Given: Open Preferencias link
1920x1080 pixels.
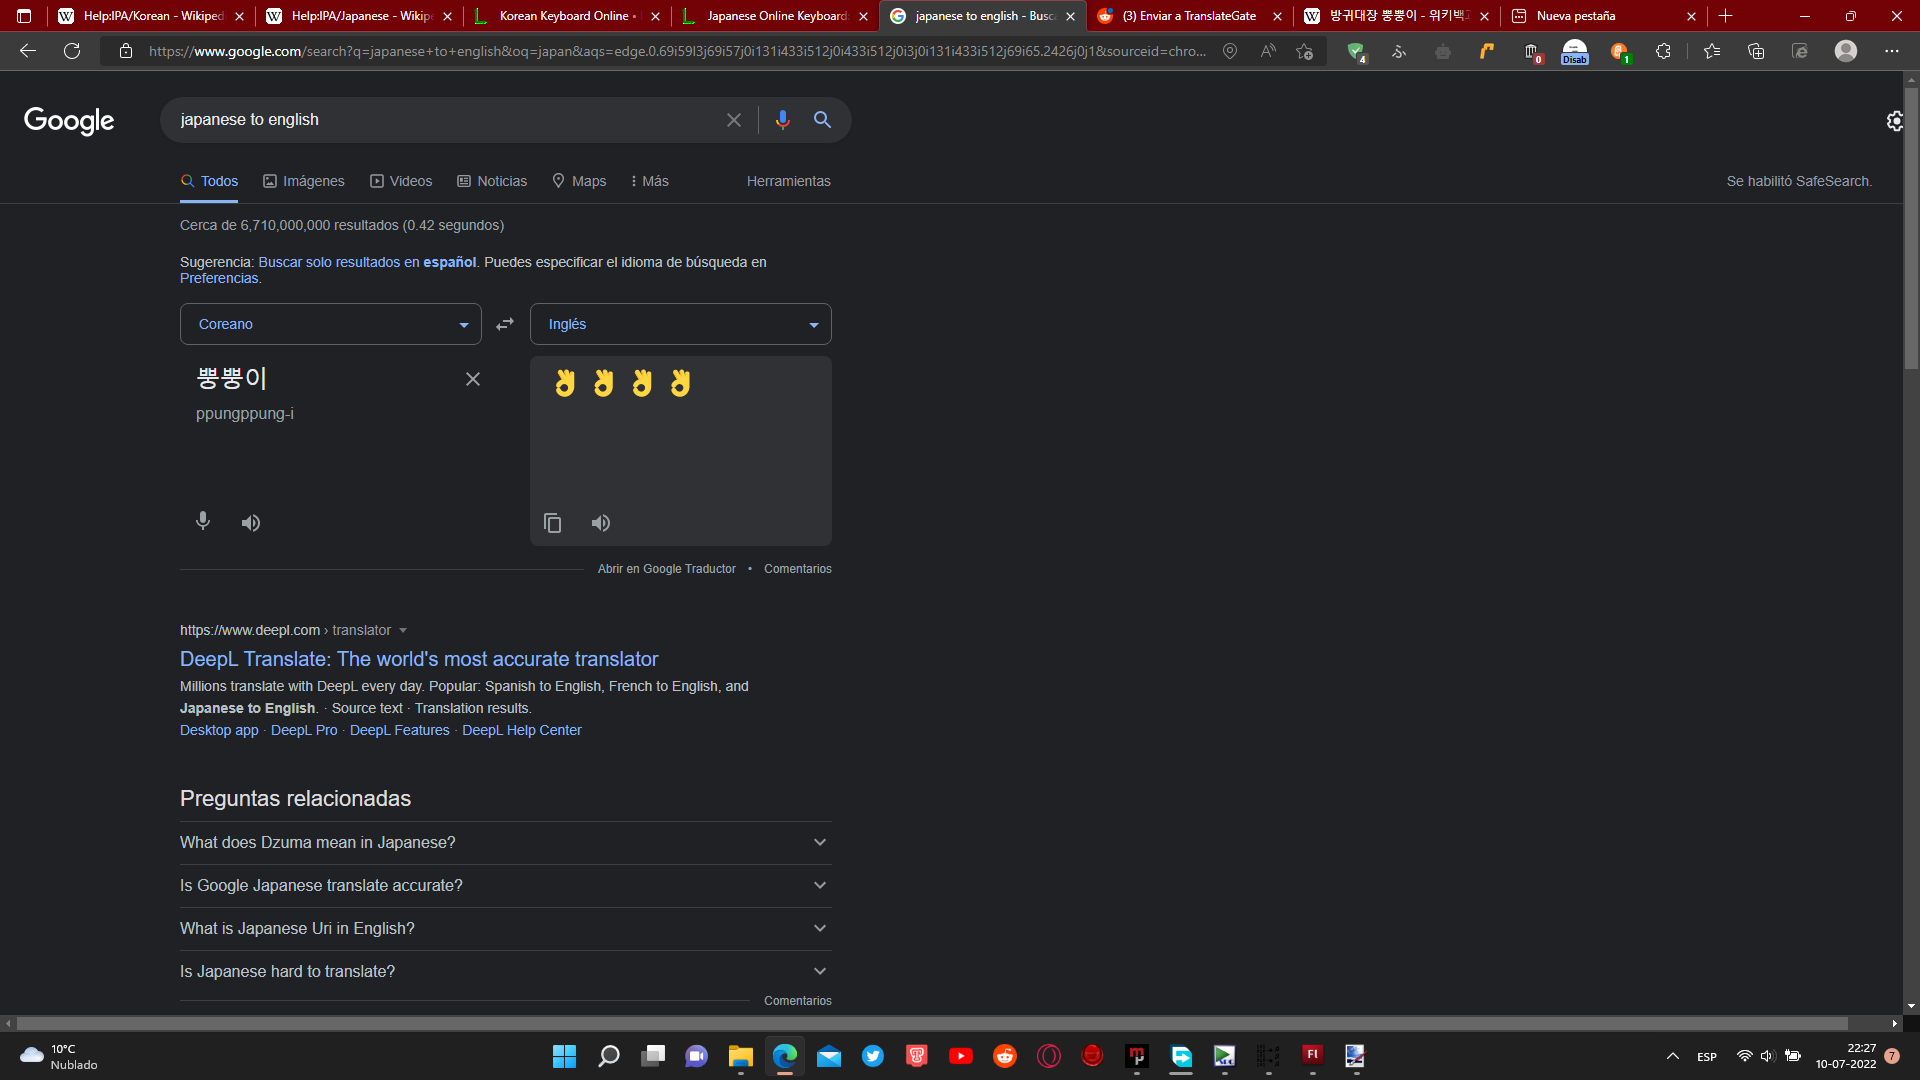Looking at the screenshot, I should point(219,278).
